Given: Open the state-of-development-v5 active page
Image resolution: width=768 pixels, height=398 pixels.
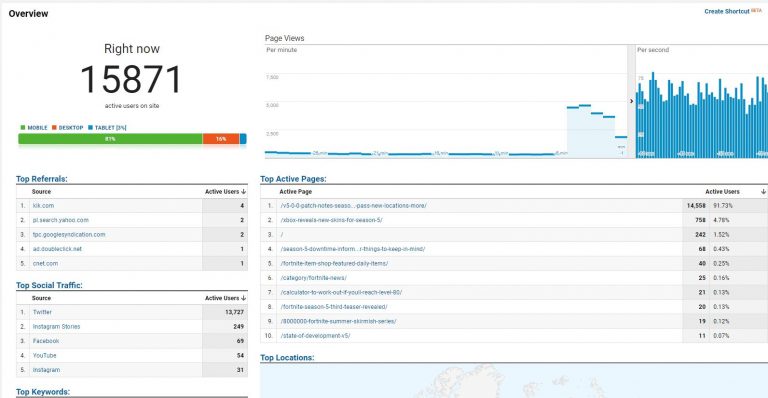Looking at the screenshot, I should (315, 336).
